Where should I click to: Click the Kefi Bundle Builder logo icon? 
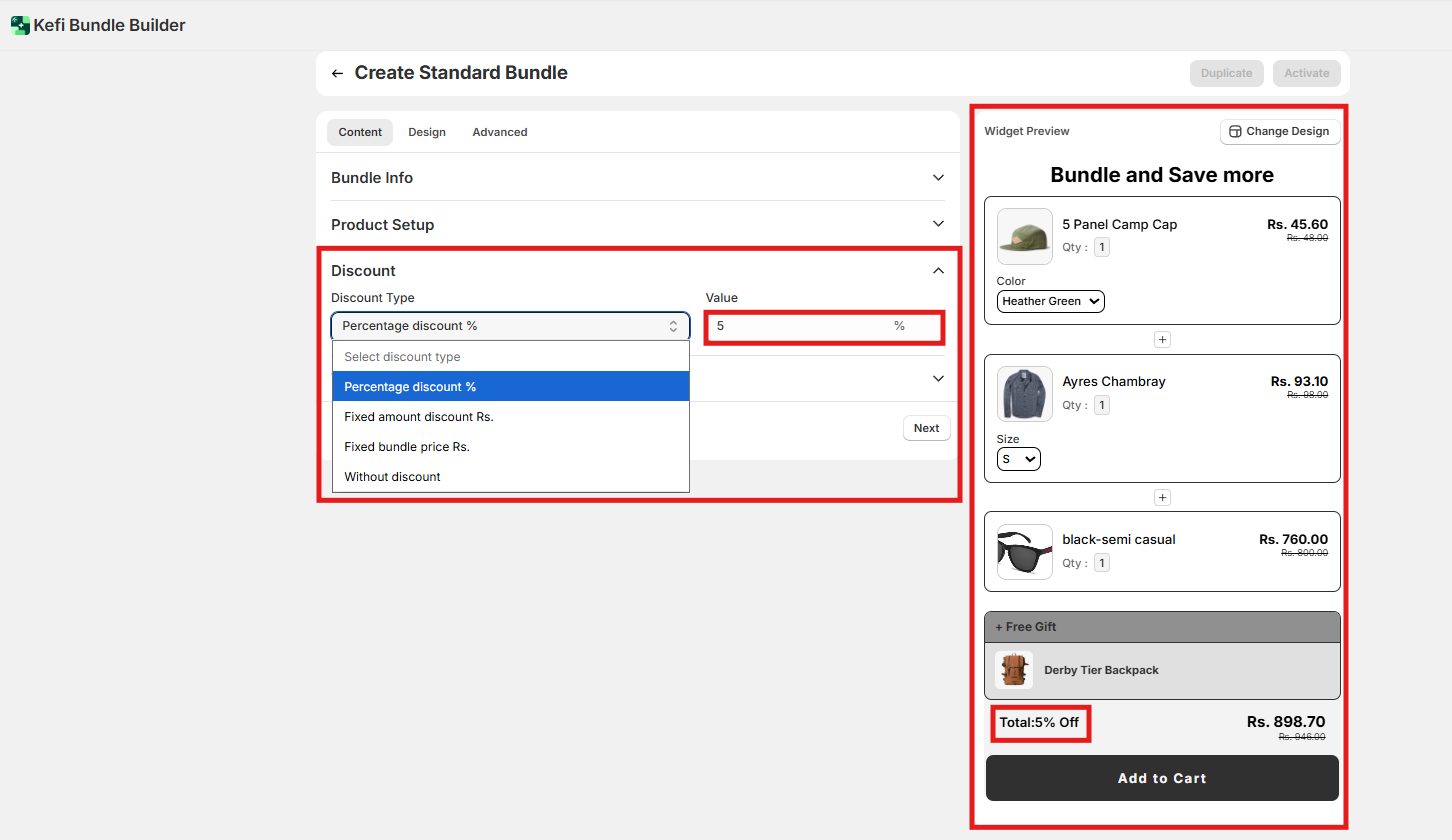pos(20,26)
